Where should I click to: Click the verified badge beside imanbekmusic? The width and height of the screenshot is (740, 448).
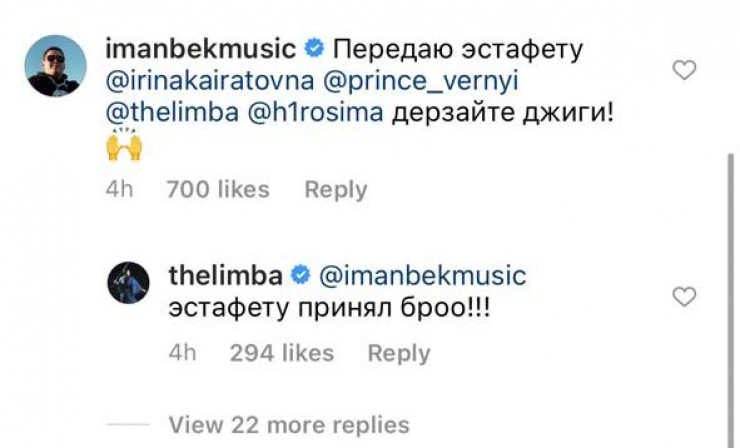(x=312, y=47)
